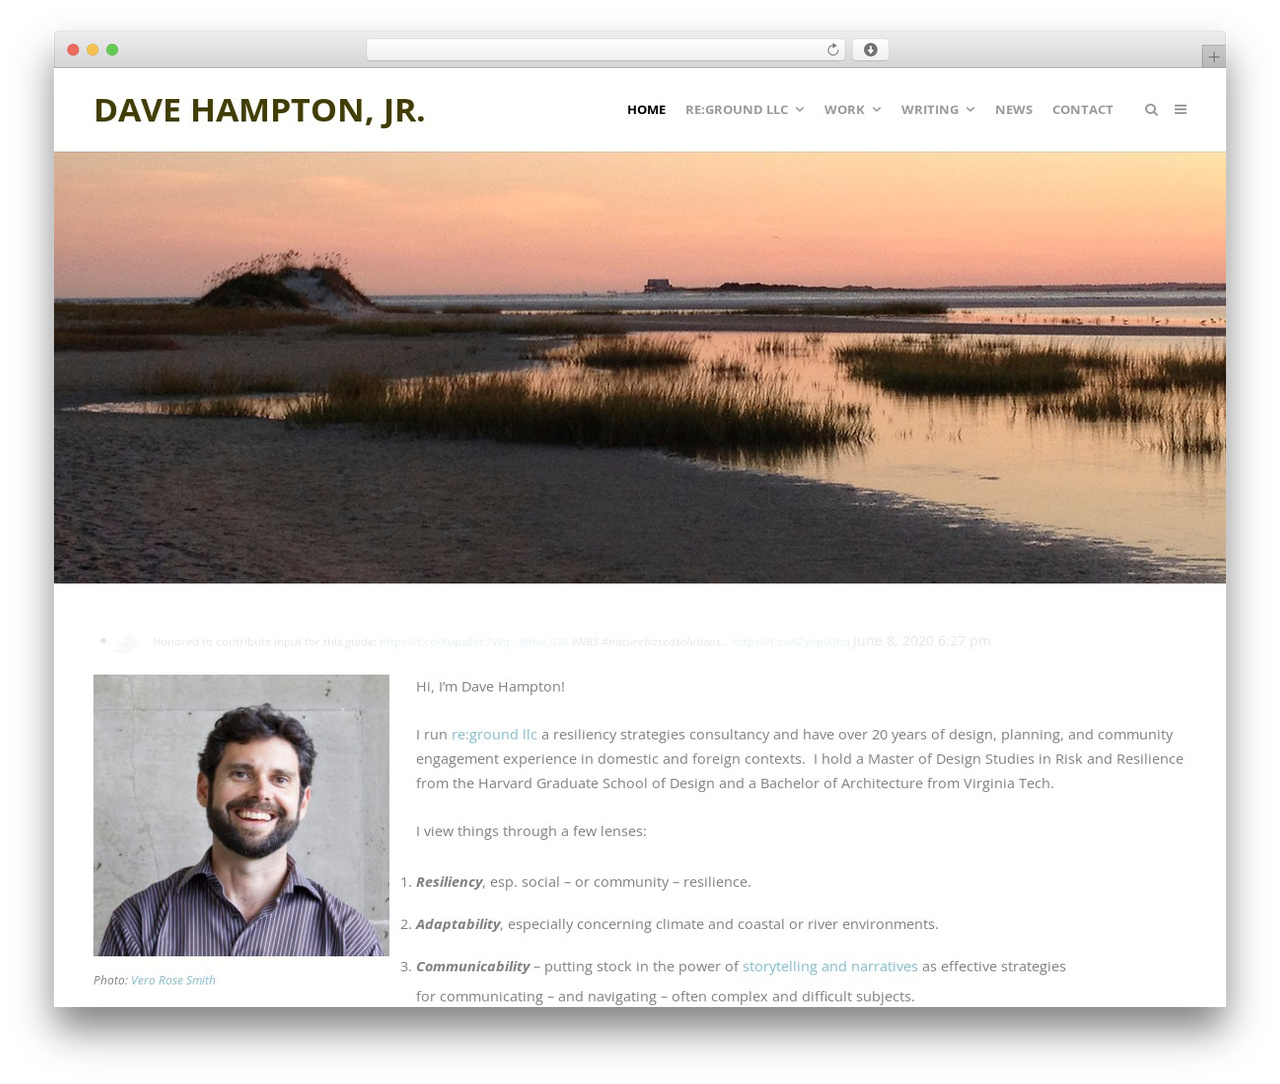1280x1084 pixels.
Task: Open the WORK menu label
Action: 844,110
